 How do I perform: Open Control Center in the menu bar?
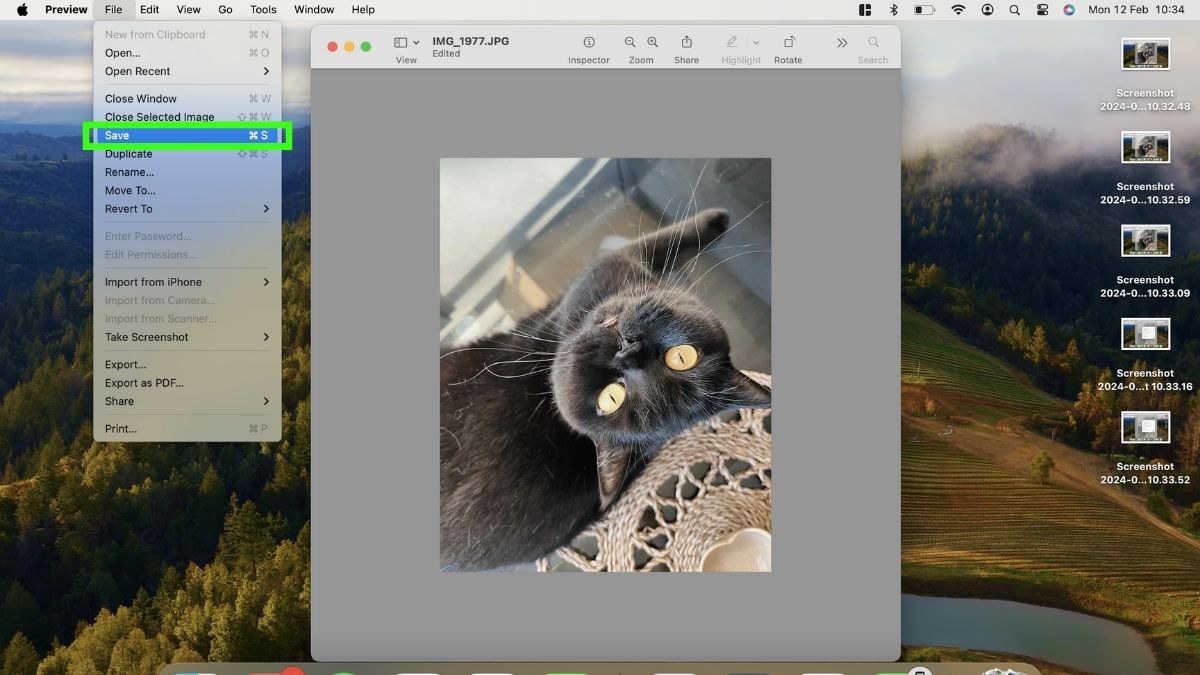tap(1042, 10)
